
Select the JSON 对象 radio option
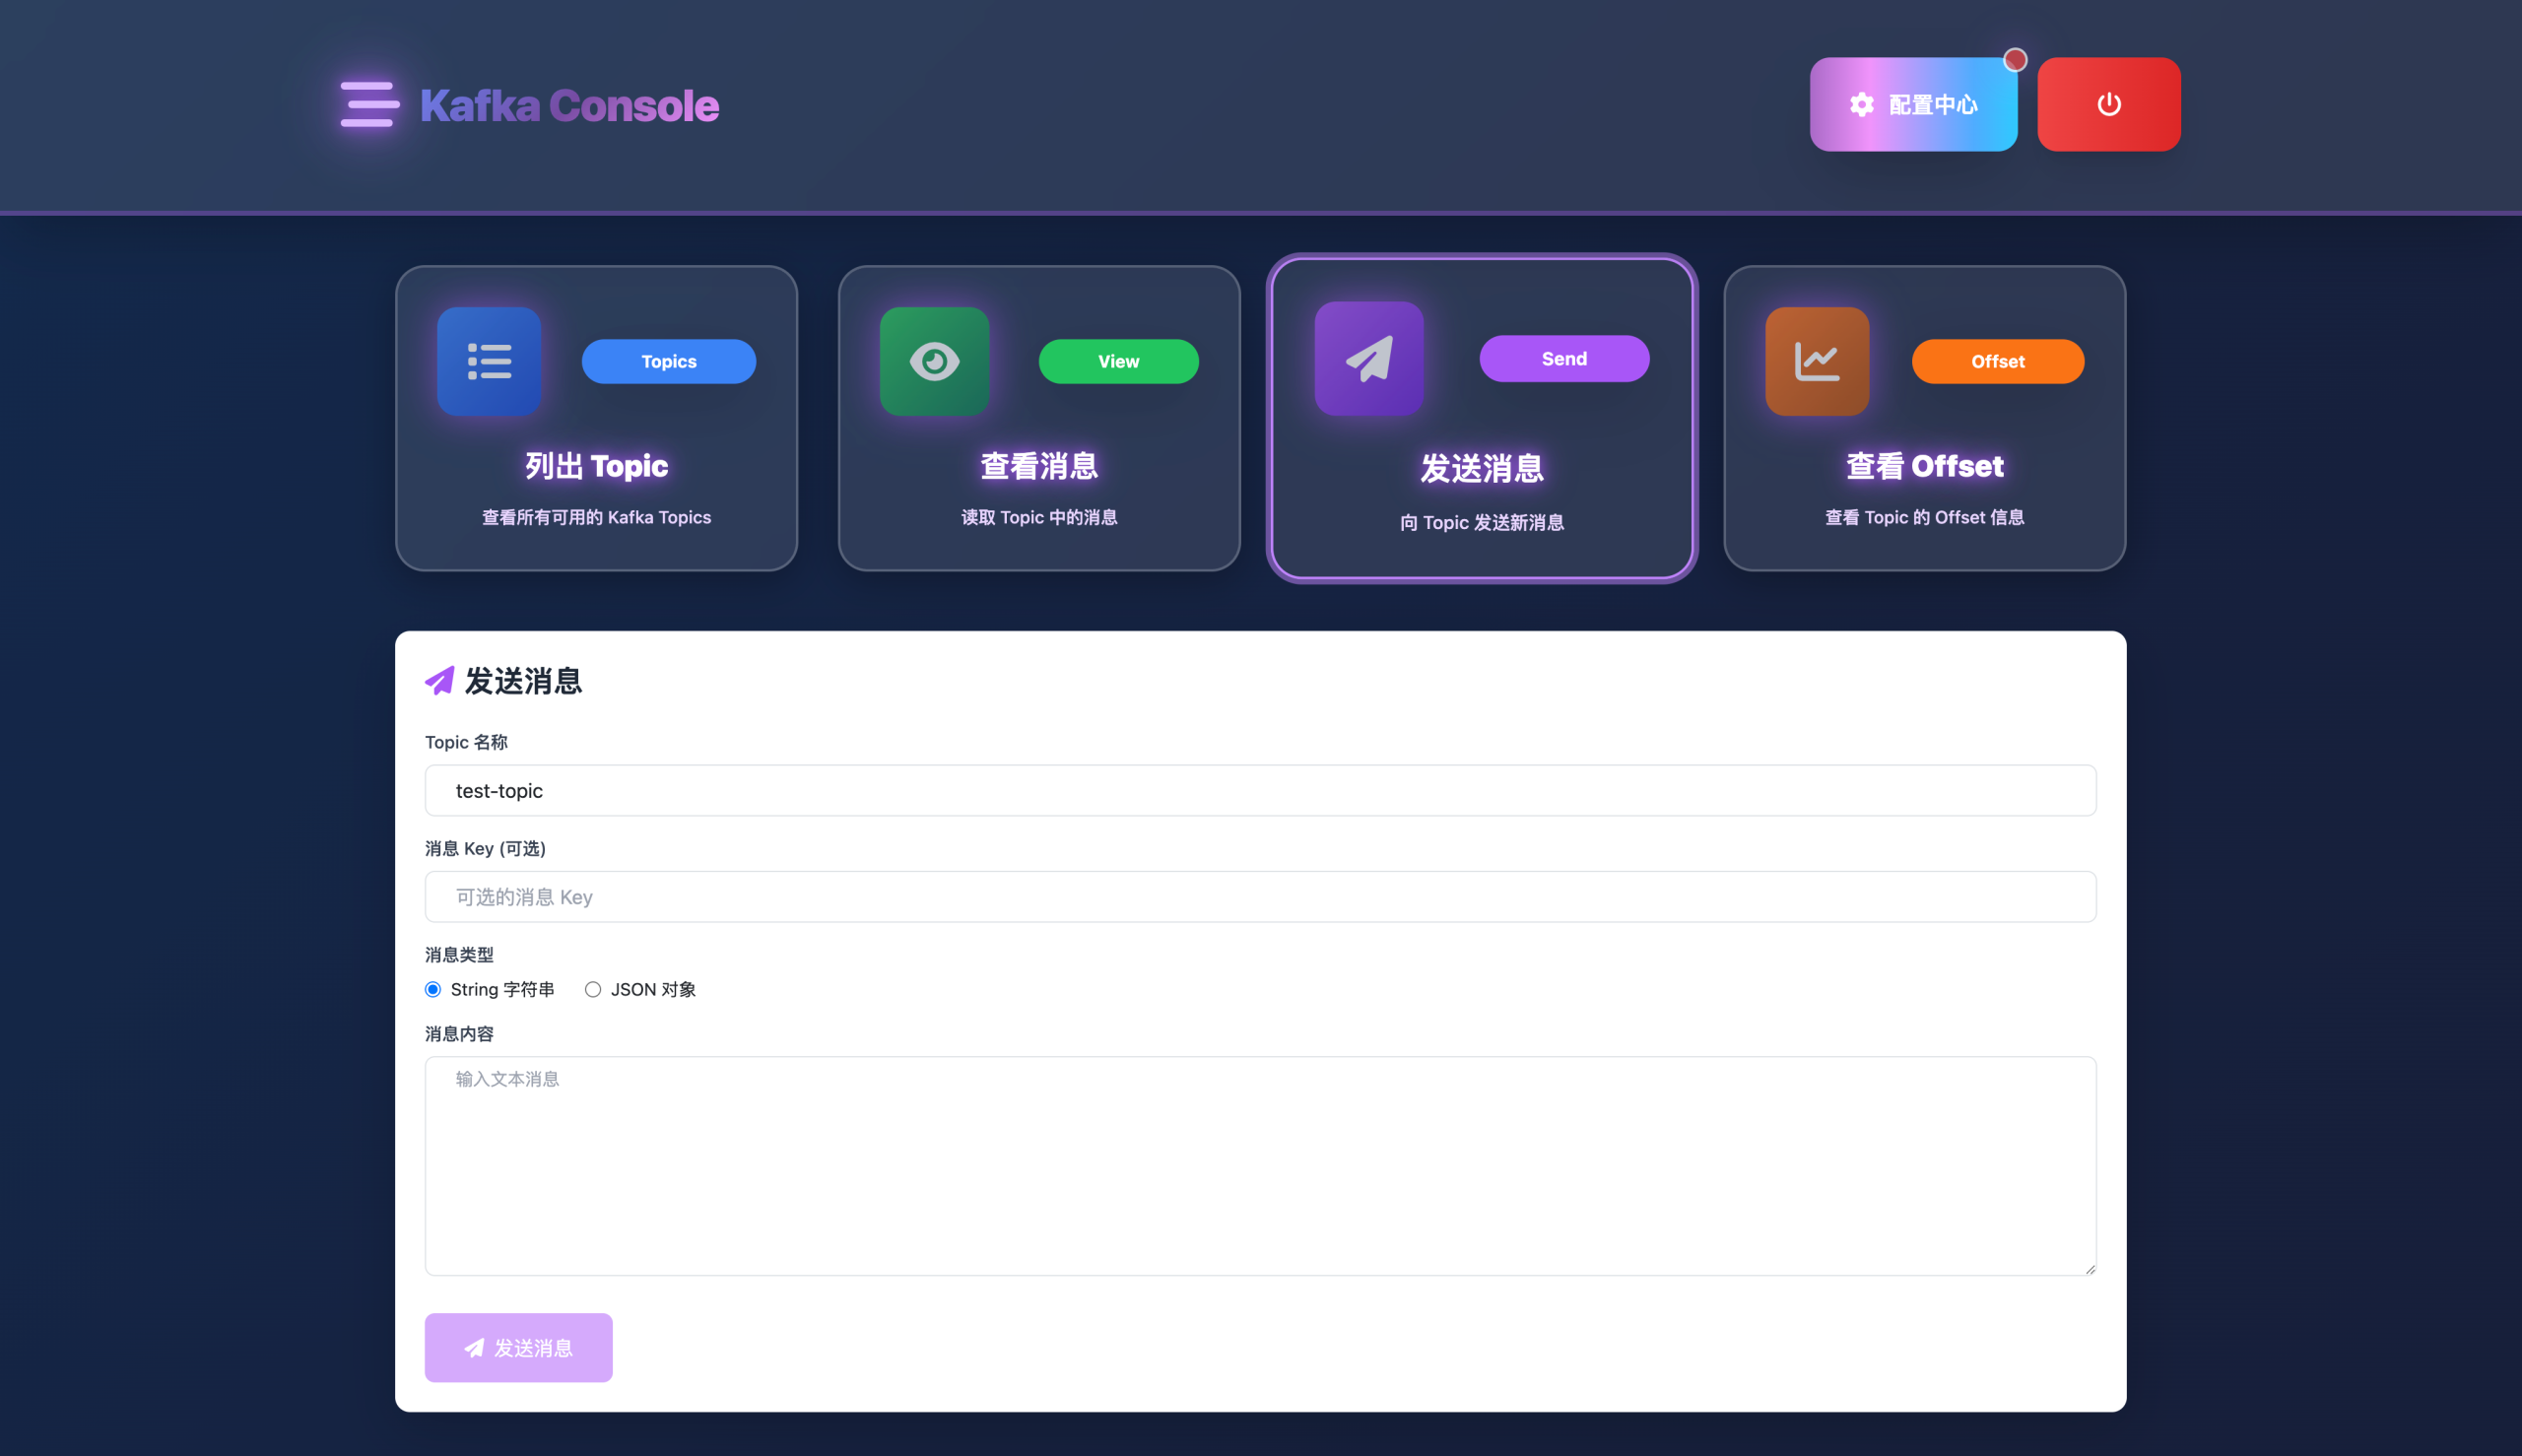point(593,989)
